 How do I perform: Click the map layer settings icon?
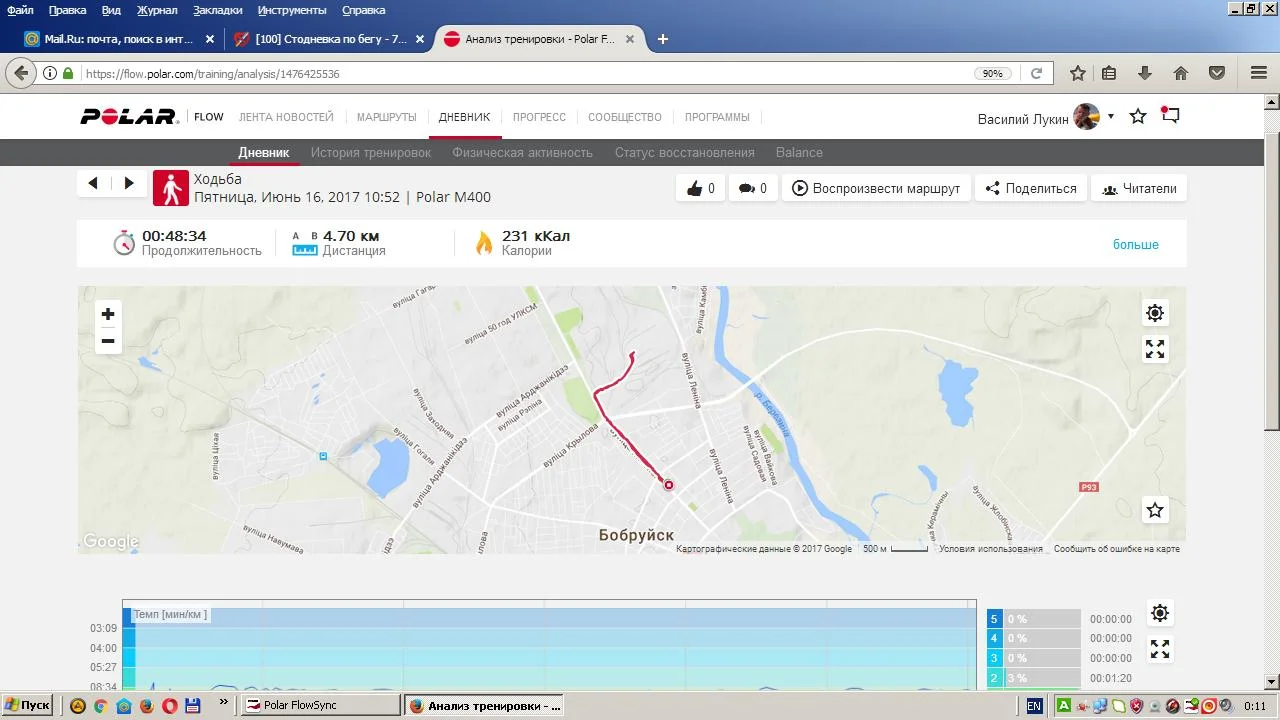1155,313
